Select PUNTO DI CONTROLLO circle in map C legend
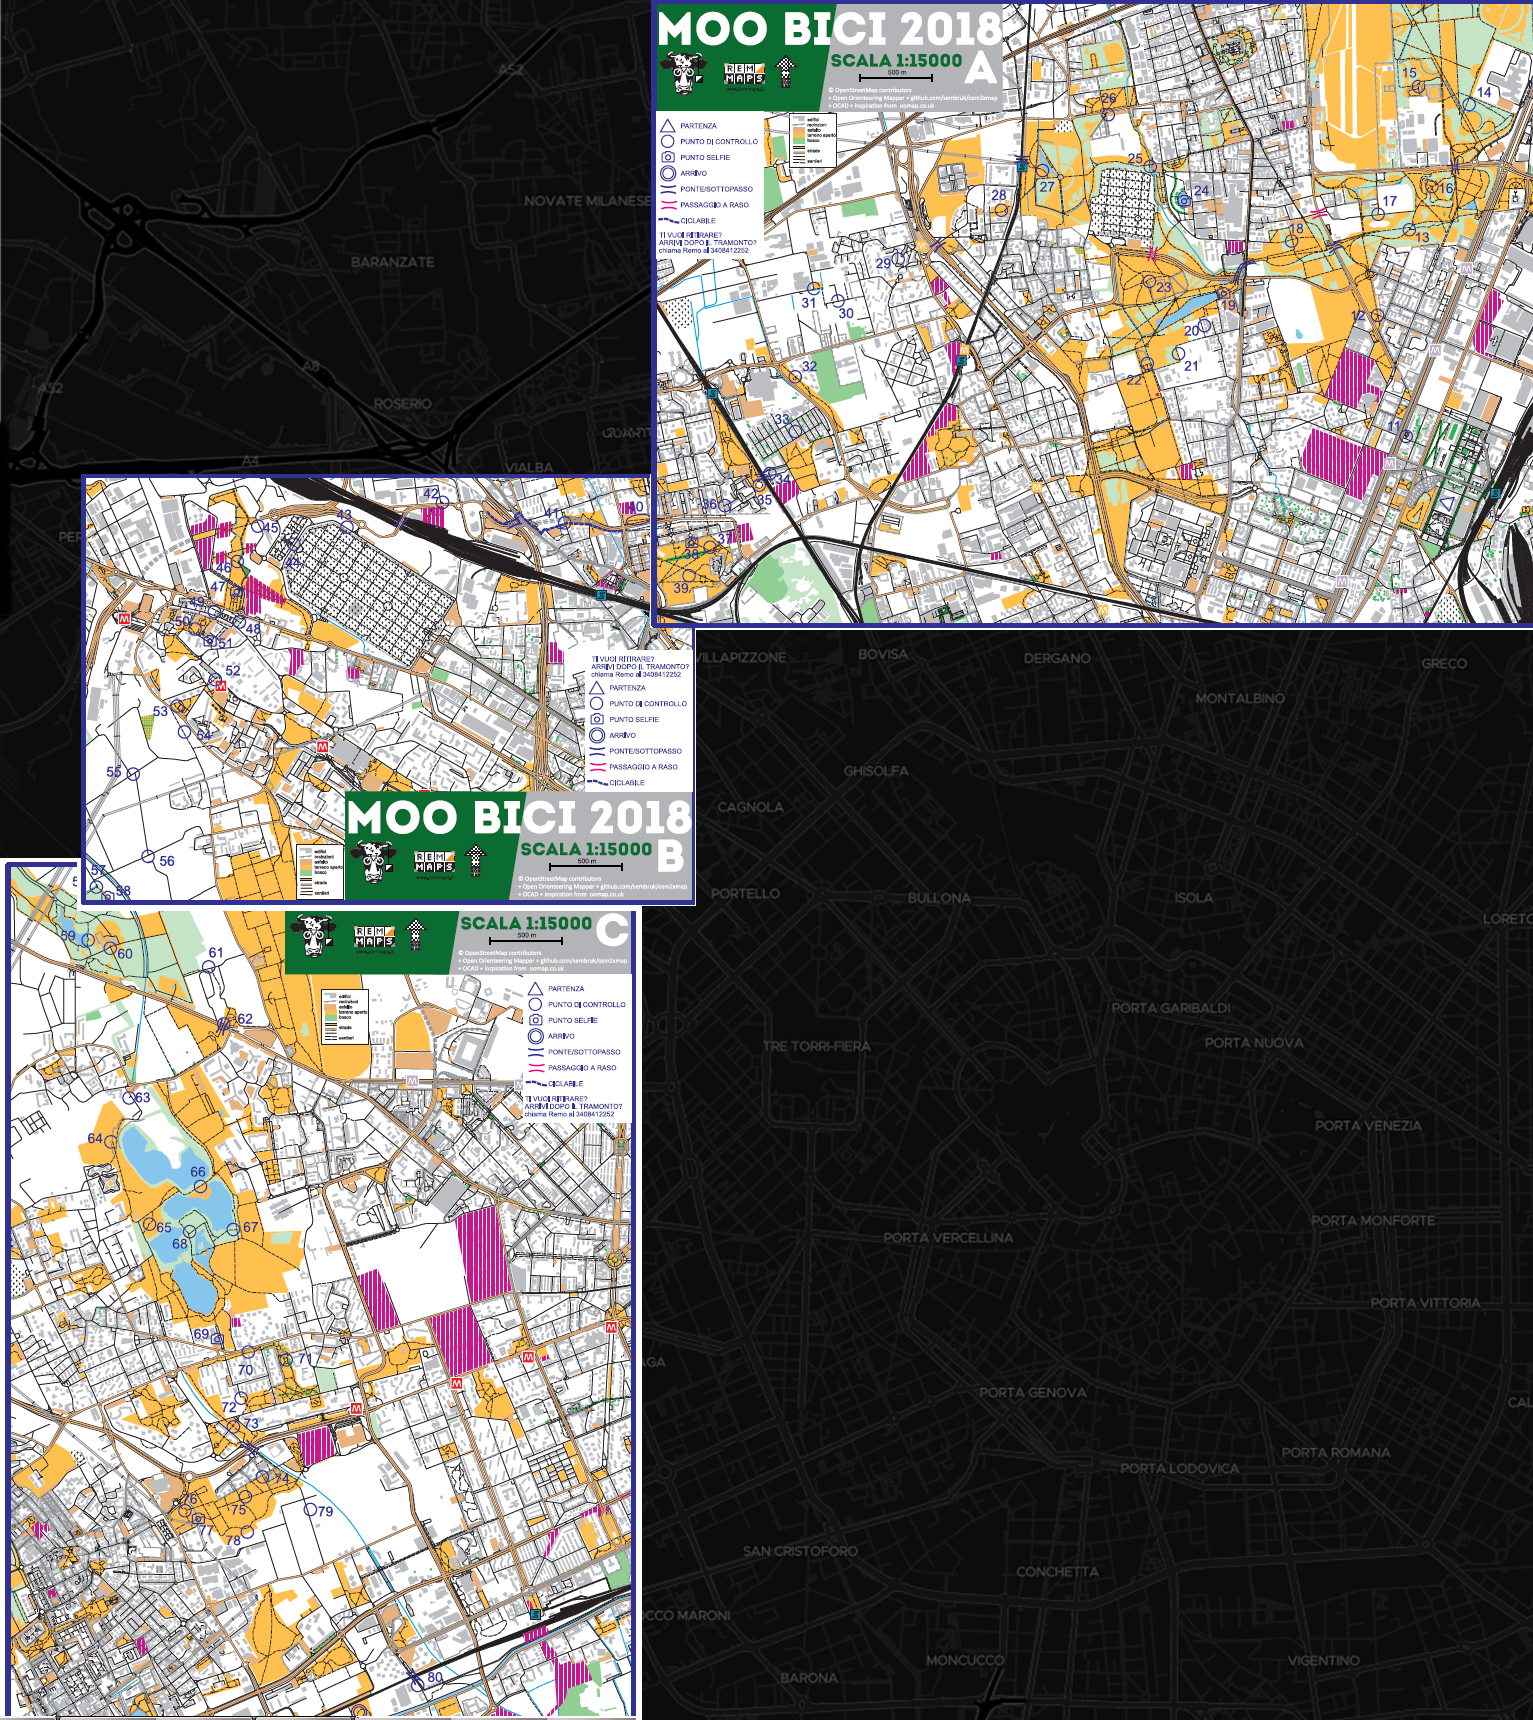The height and width of the screenshot is (1720, 1533). coord(536,1004)
